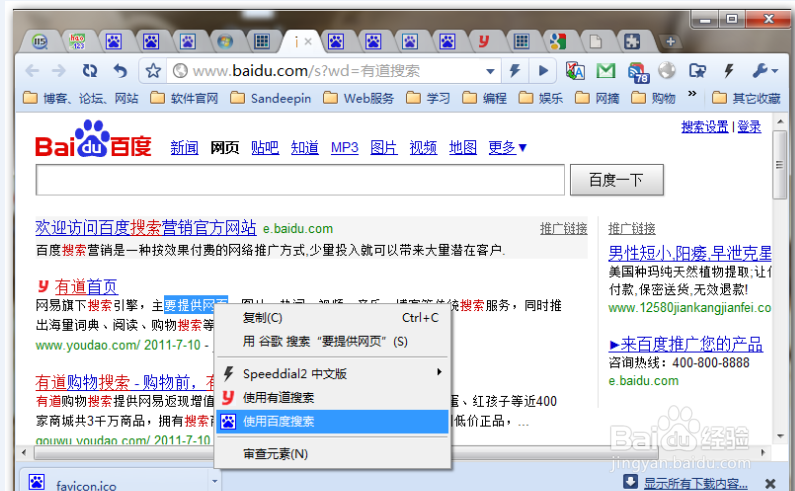795x491 pixels.
Task: Switch to the IIS tab
Action: 40,41
